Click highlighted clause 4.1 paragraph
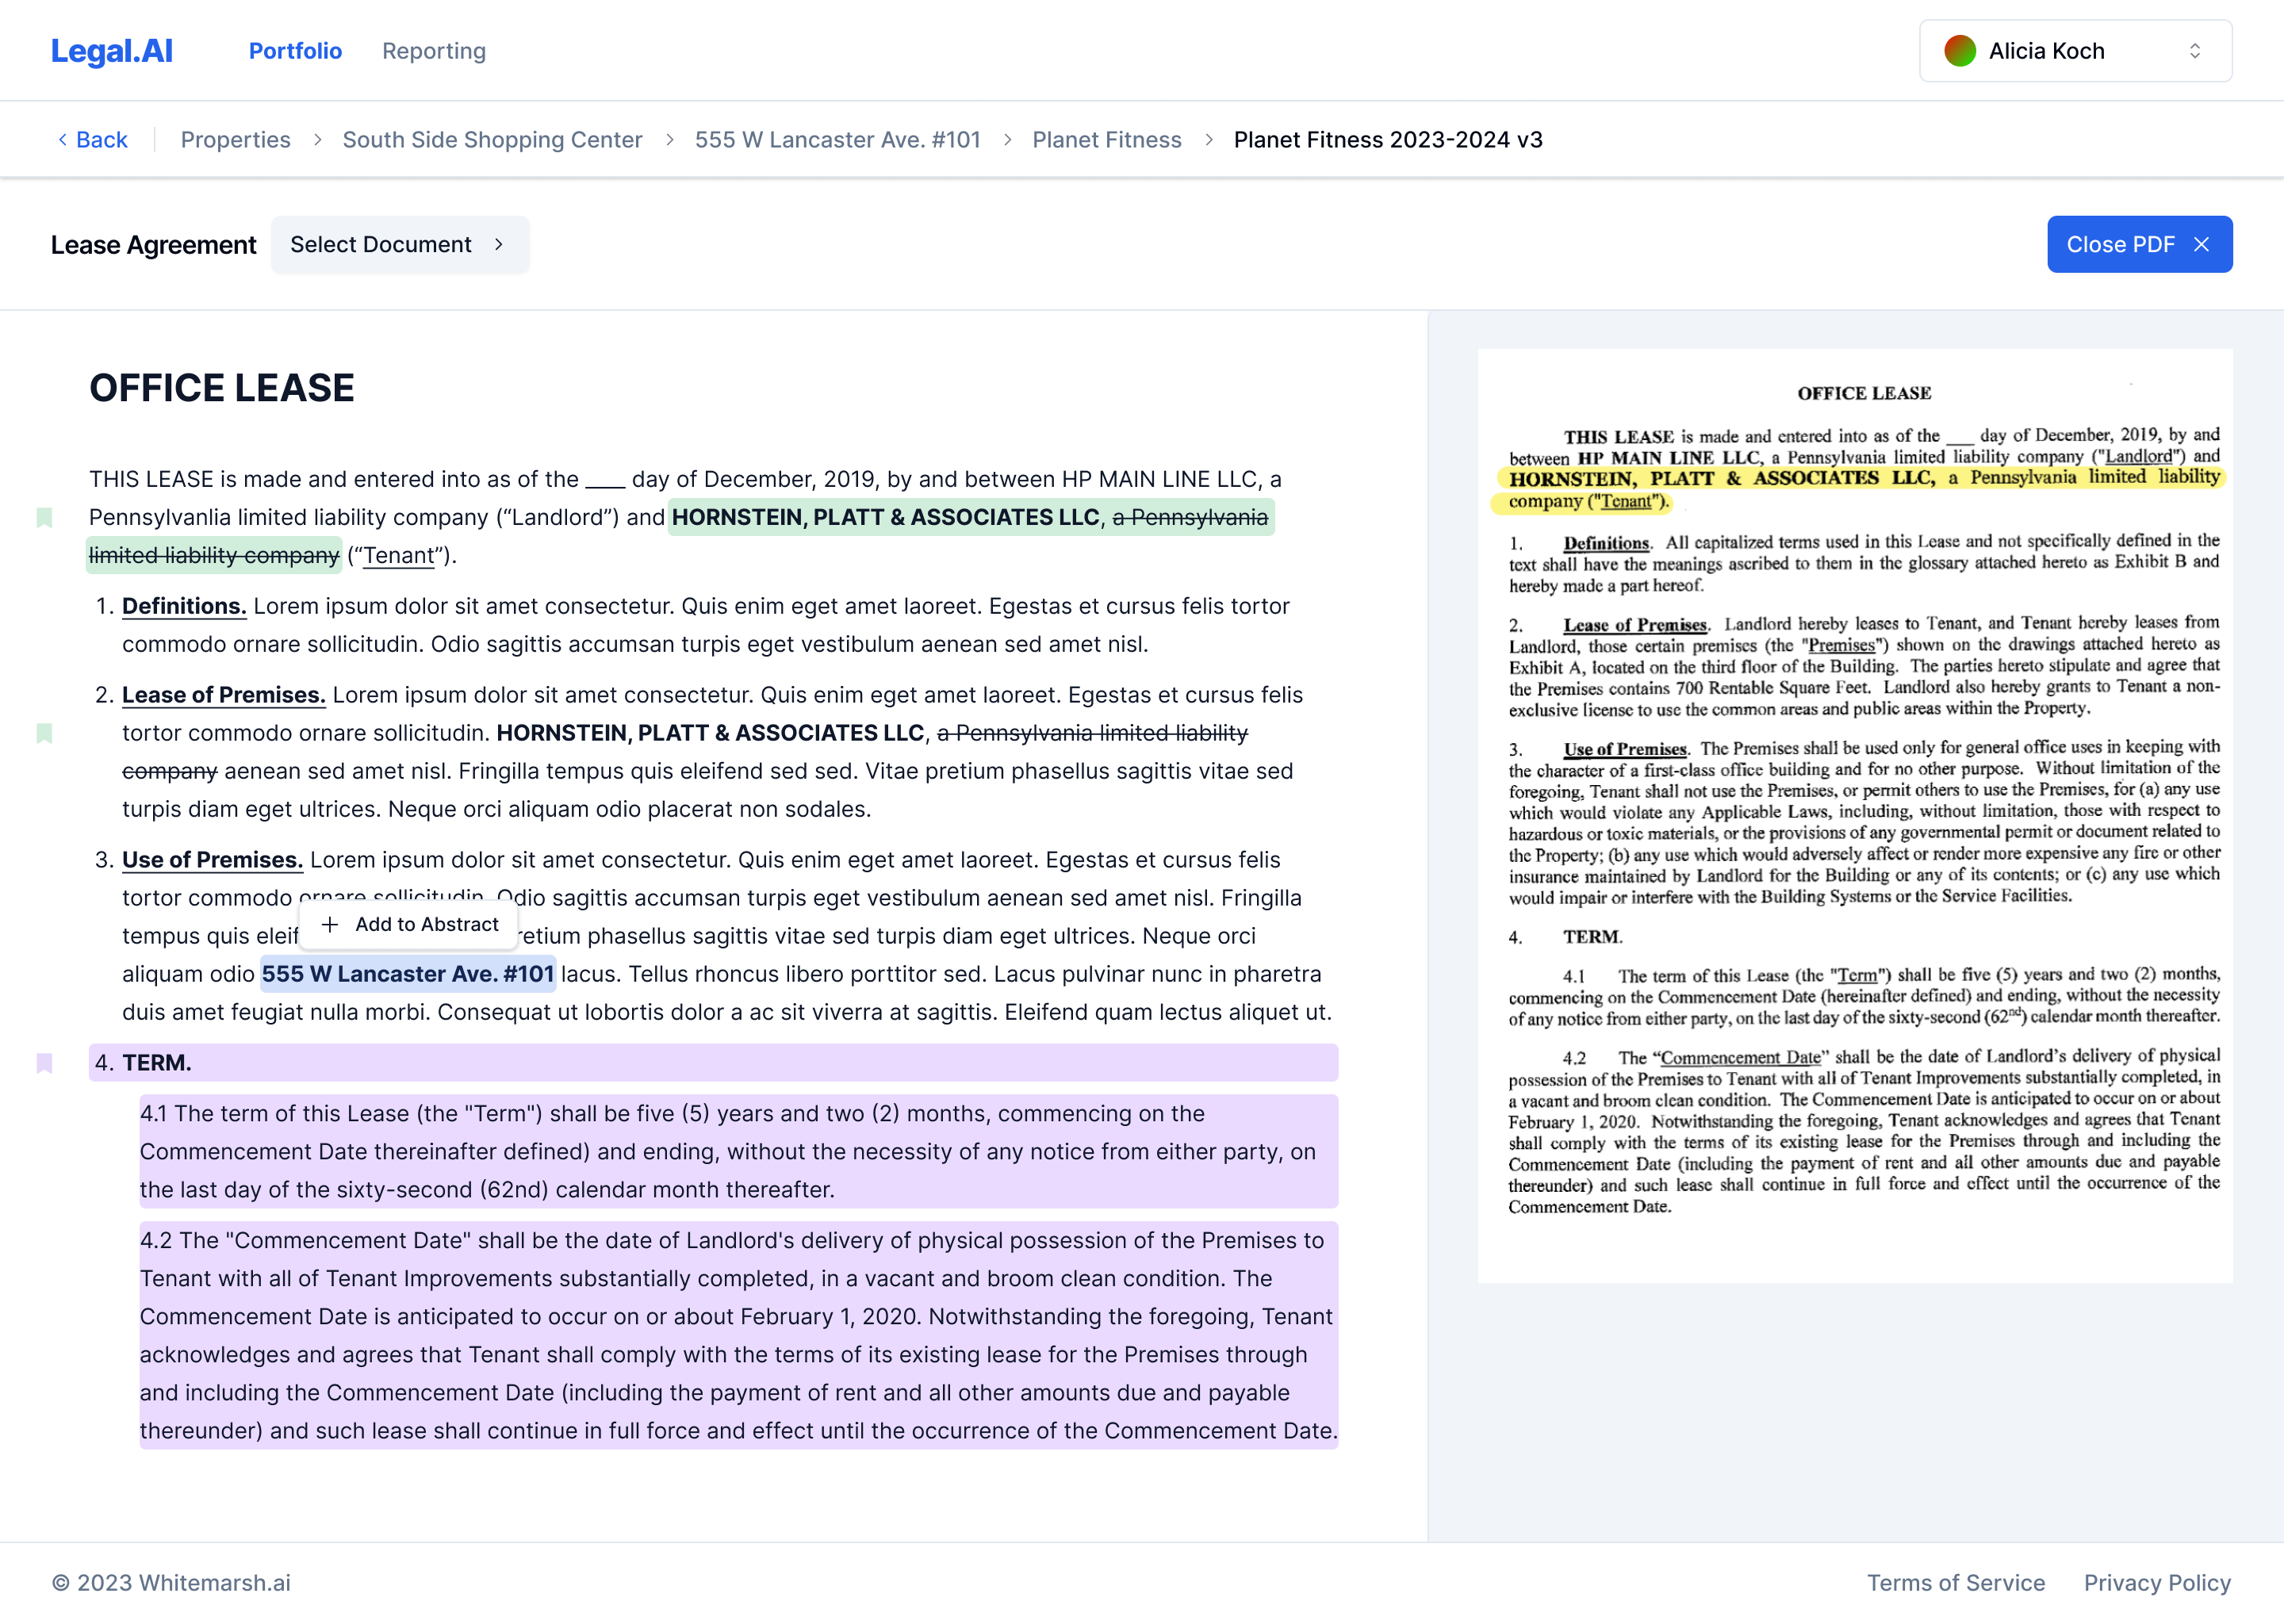The height and width of the screenshot is (1624, 2284). pyautogui.click(x=738, y=1152)
